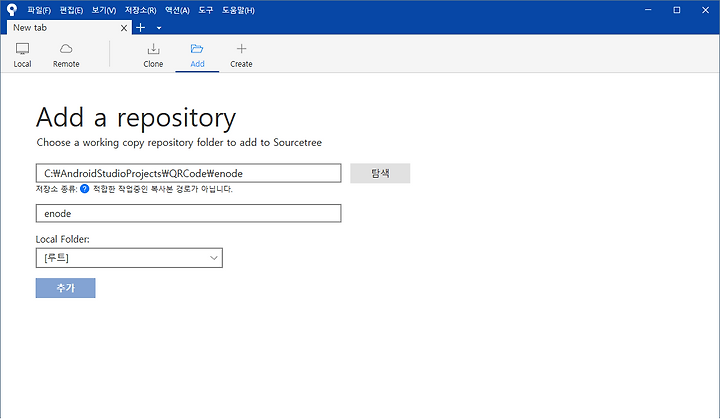Focus the enode name input field

[x=188, y=213]
